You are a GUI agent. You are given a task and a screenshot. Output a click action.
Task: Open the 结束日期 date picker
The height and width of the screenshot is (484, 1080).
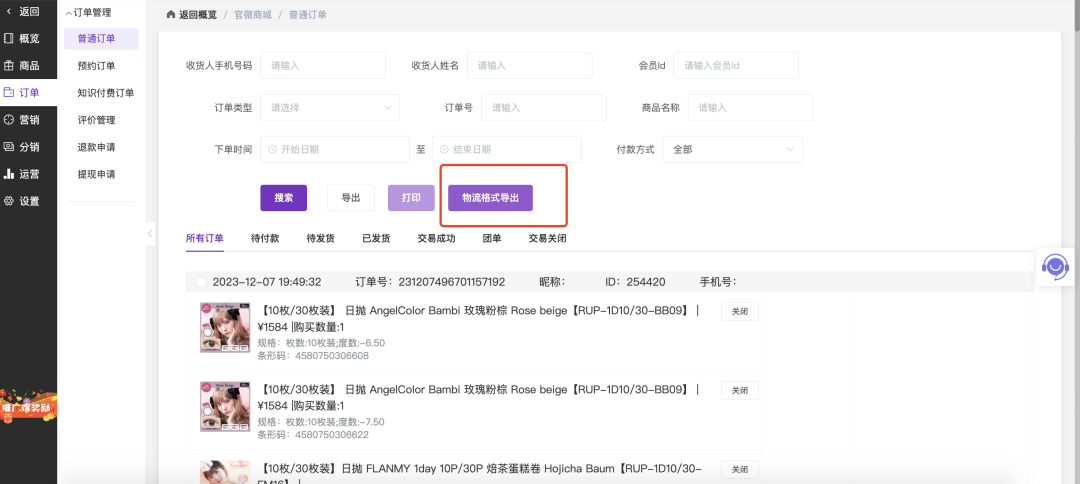click(x=507, y=149)
